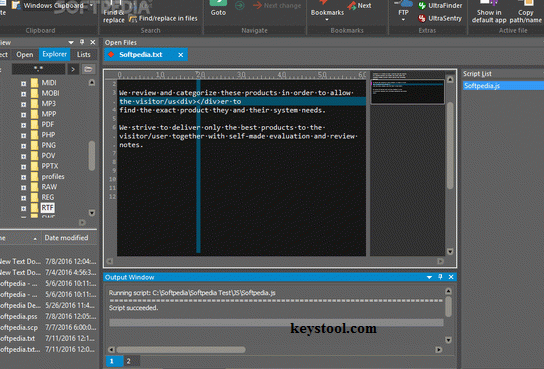Screen dimensions: 544x369
Task: Go to Next bookmark
Action: pyautogui.click(x=359, y=6)
